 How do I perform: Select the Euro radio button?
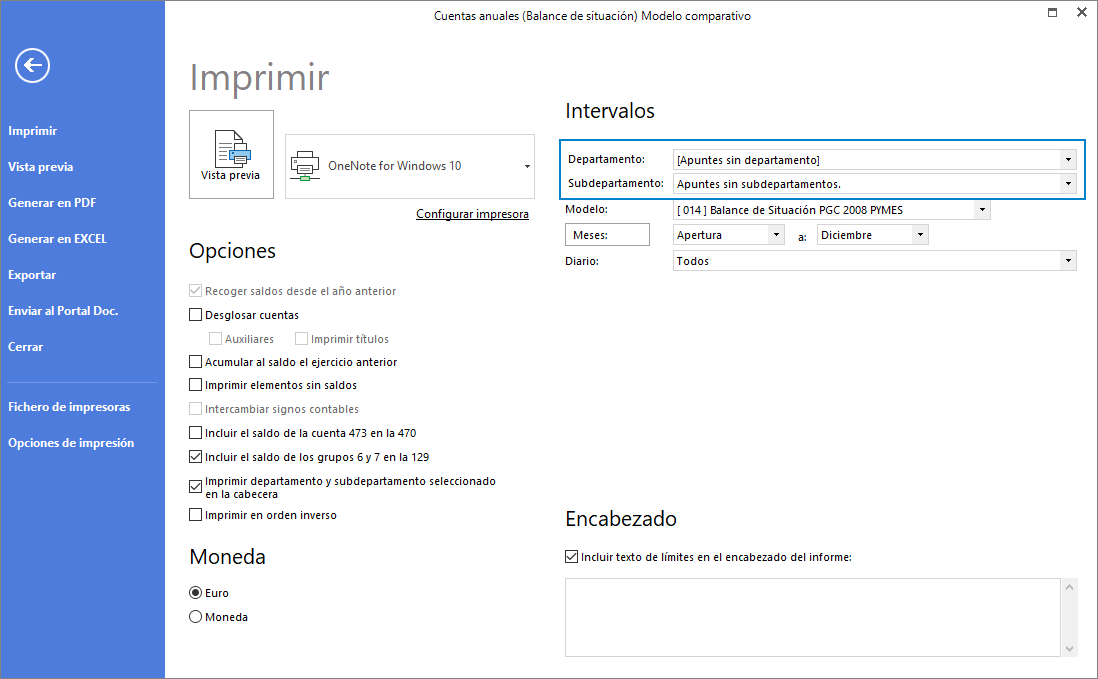[195, 593]
